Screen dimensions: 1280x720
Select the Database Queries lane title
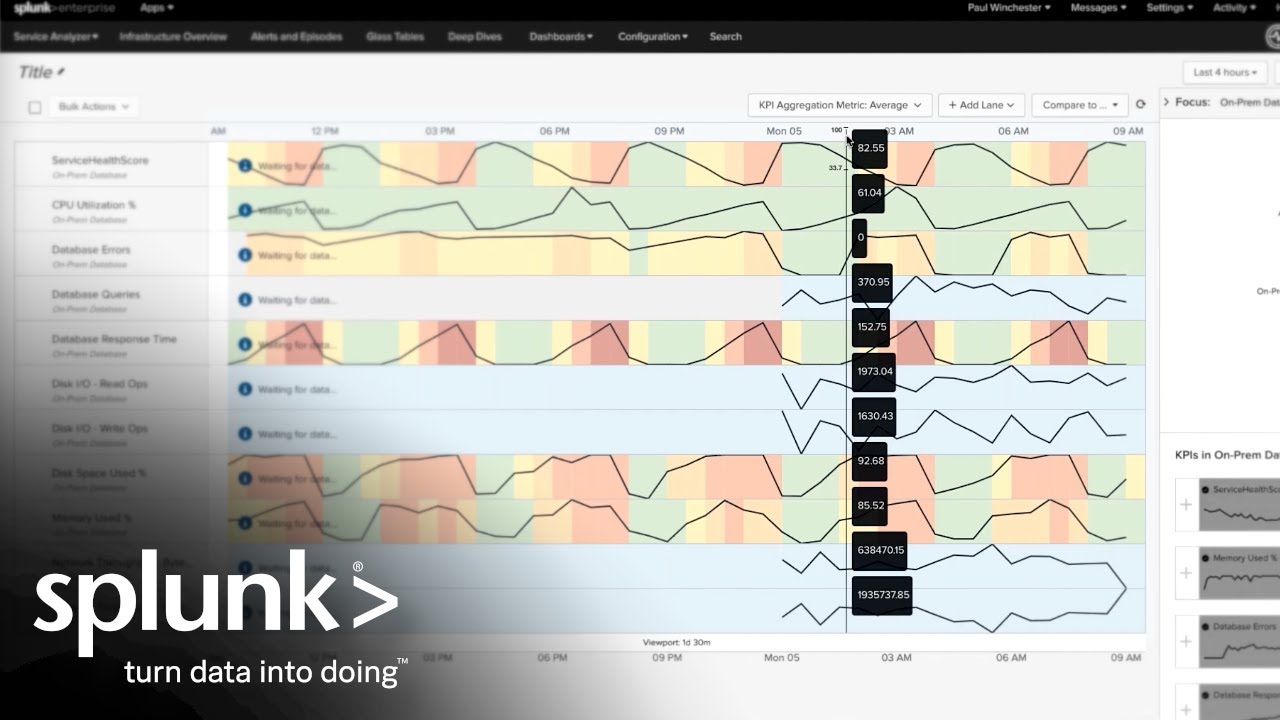click(x=96, y=294)
